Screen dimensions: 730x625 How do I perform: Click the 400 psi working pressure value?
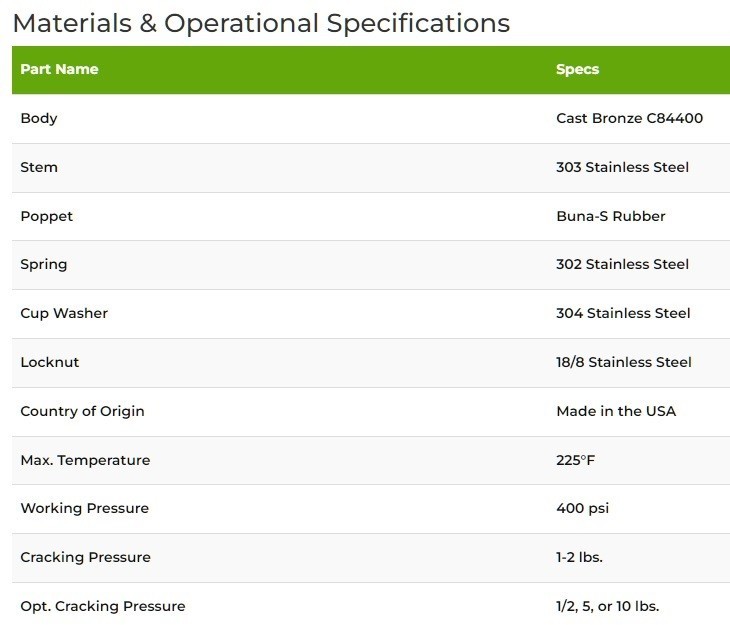582,508
